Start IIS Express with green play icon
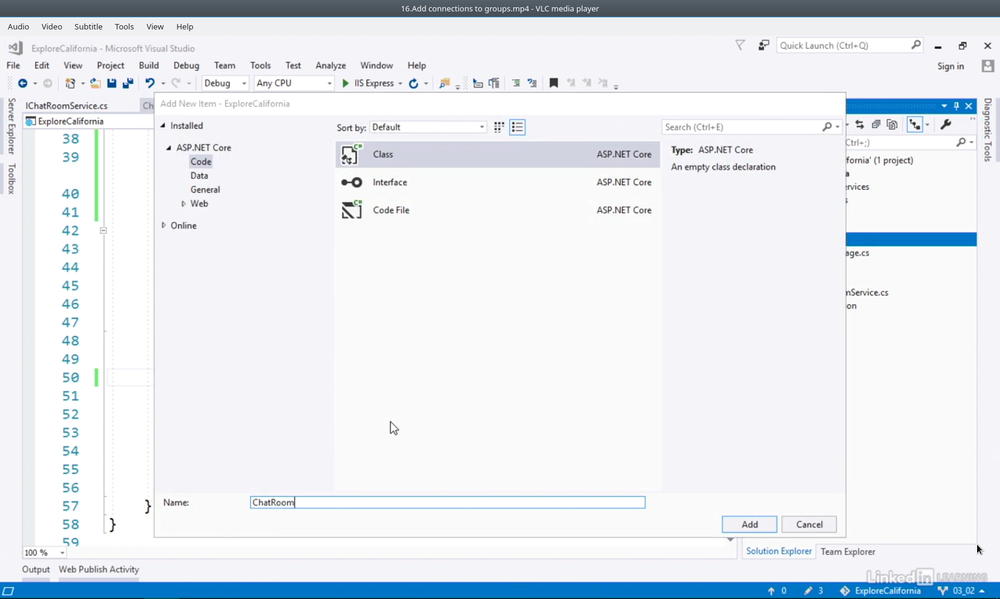Image resolution: width=1000 pixels, height=599 pixels. coord(346,83)
